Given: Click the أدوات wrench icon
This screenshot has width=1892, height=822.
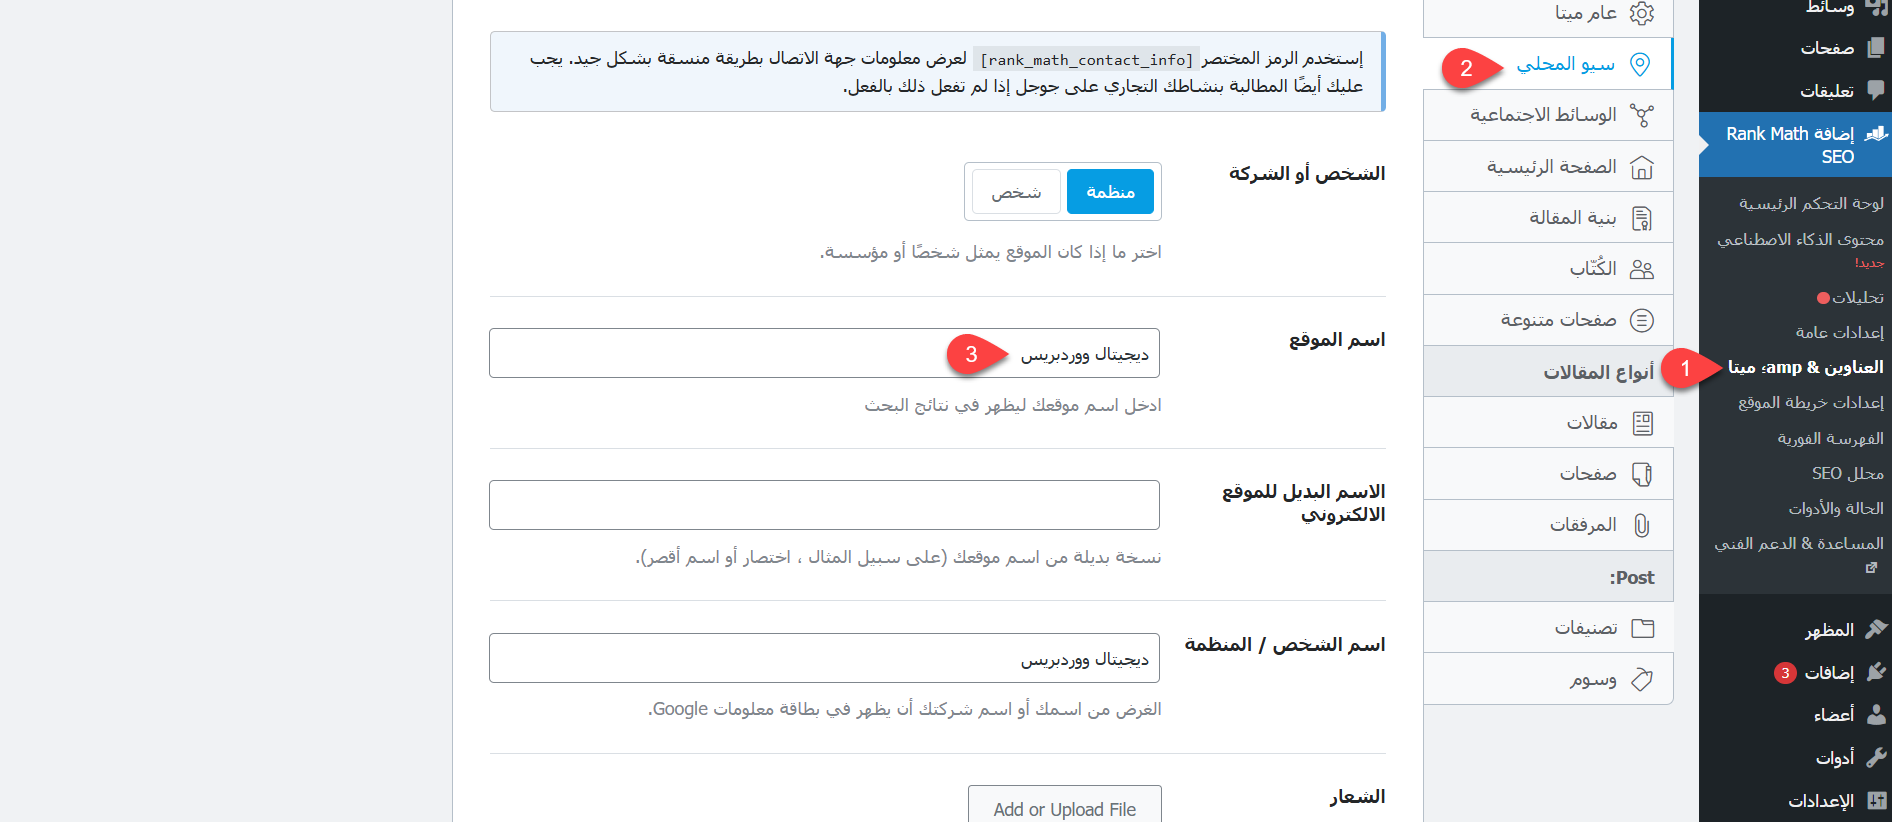Looking at the screenshot, I should coord(1876,757).
